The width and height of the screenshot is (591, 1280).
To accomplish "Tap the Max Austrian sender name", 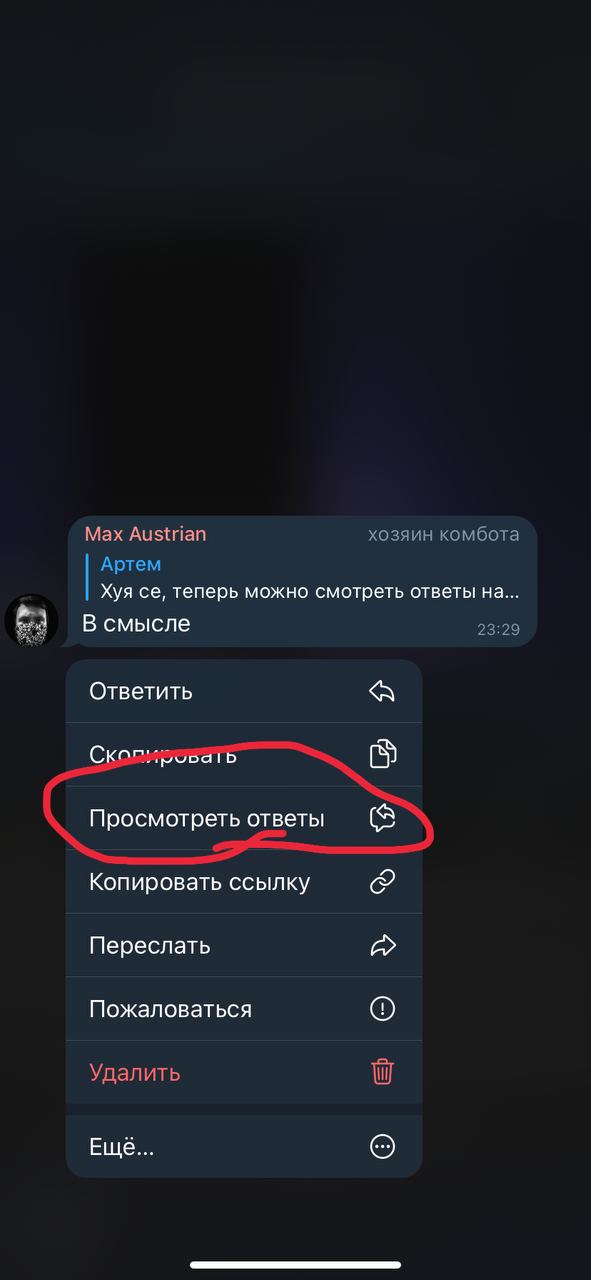I will pos(145,534).
